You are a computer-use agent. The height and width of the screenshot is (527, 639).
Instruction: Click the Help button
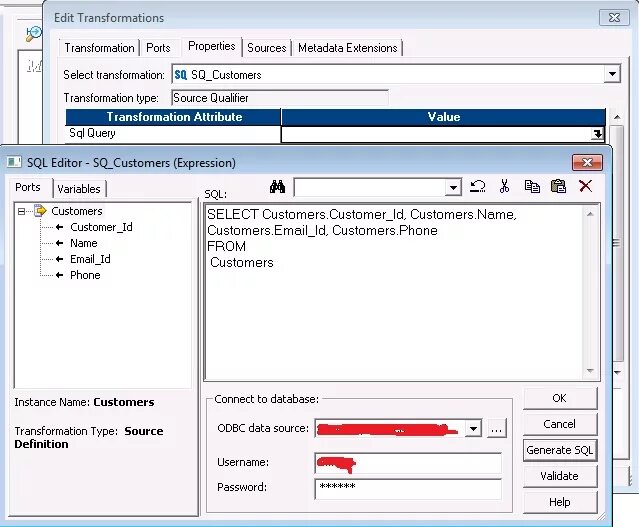tap(560, 502)
